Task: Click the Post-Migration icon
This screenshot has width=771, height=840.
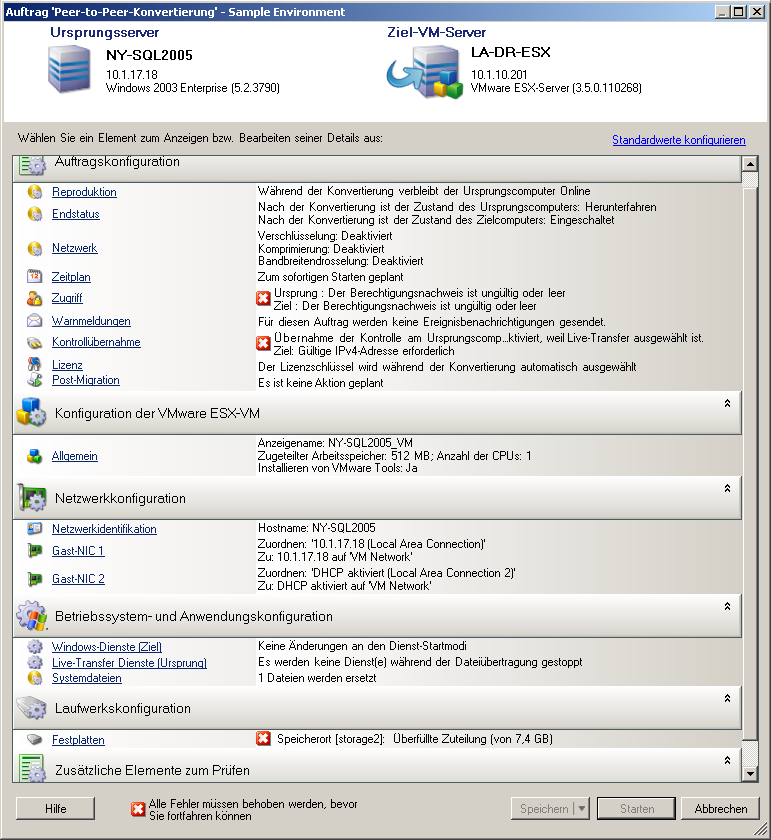Action: point(35,380)
